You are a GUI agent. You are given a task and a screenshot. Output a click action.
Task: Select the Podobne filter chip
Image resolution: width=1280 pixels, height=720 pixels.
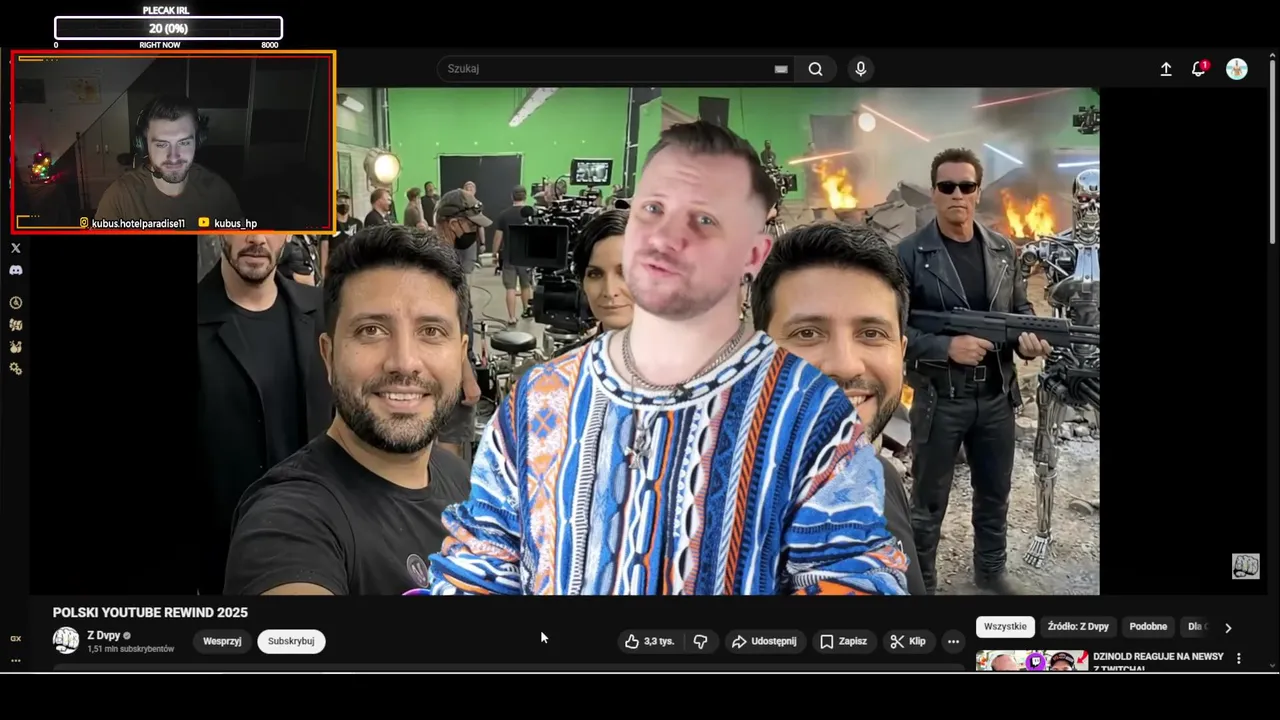(1148, 627)
